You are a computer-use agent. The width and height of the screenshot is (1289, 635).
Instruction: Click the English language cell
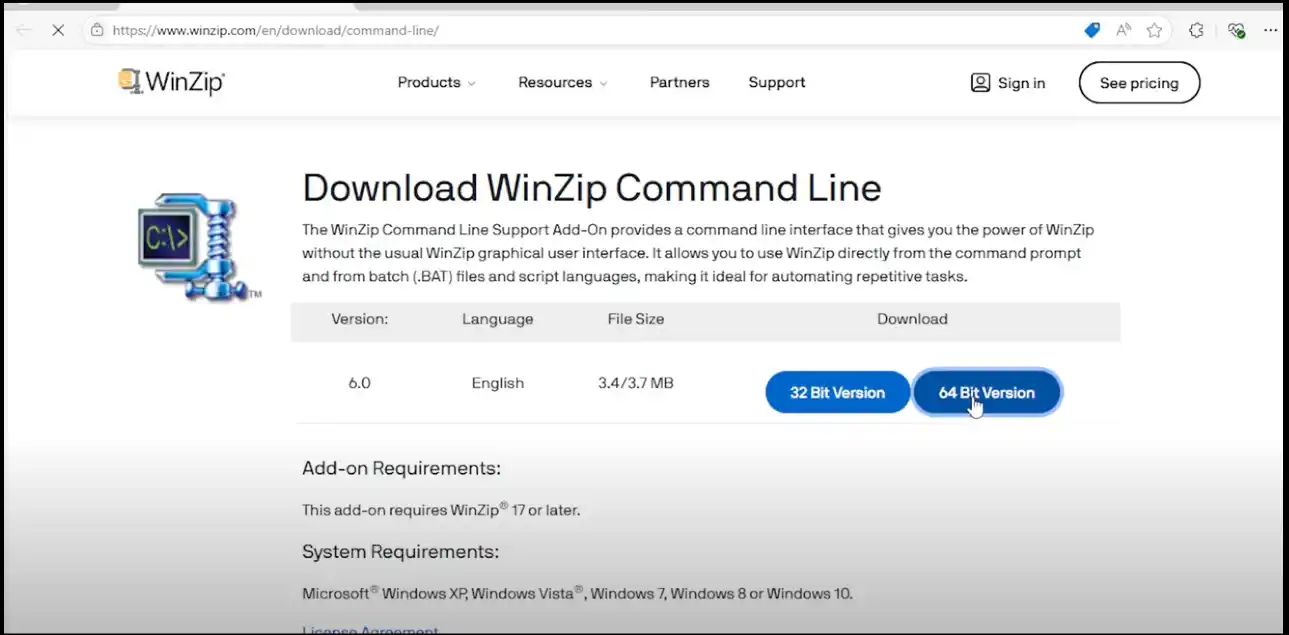(498, 383)
